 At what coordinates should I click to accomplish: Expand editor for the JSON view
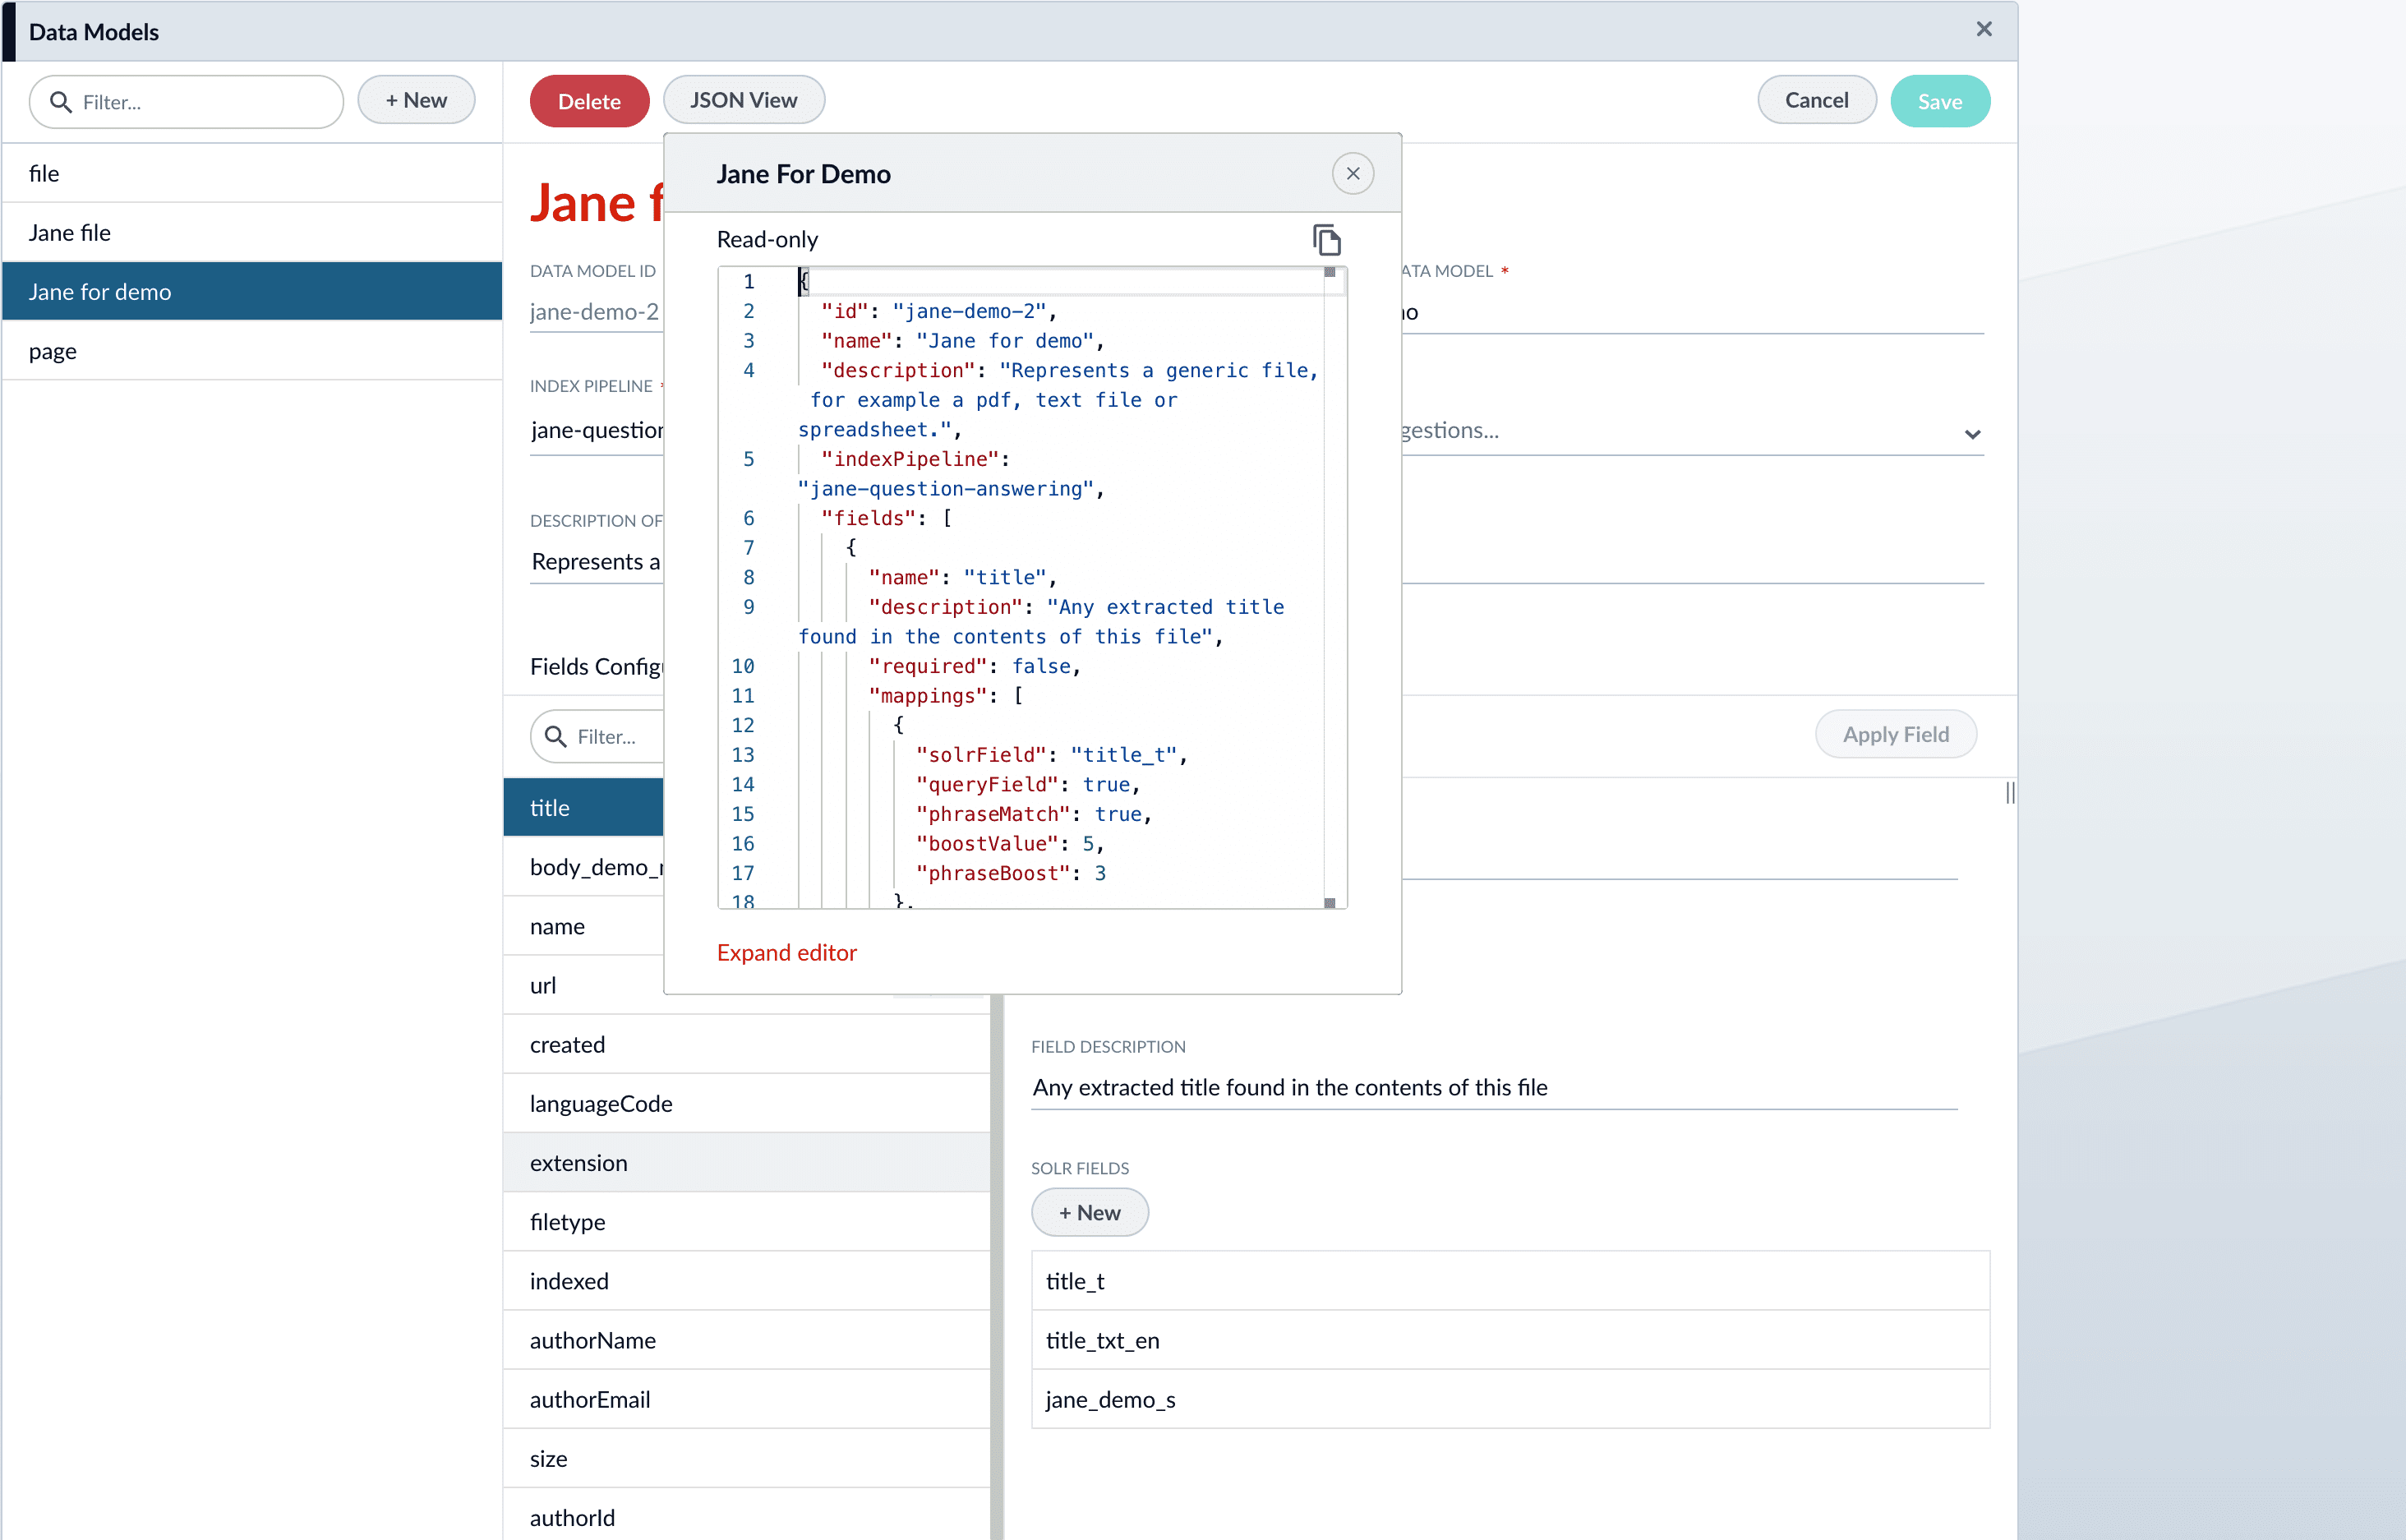click(x=787, y=952)
